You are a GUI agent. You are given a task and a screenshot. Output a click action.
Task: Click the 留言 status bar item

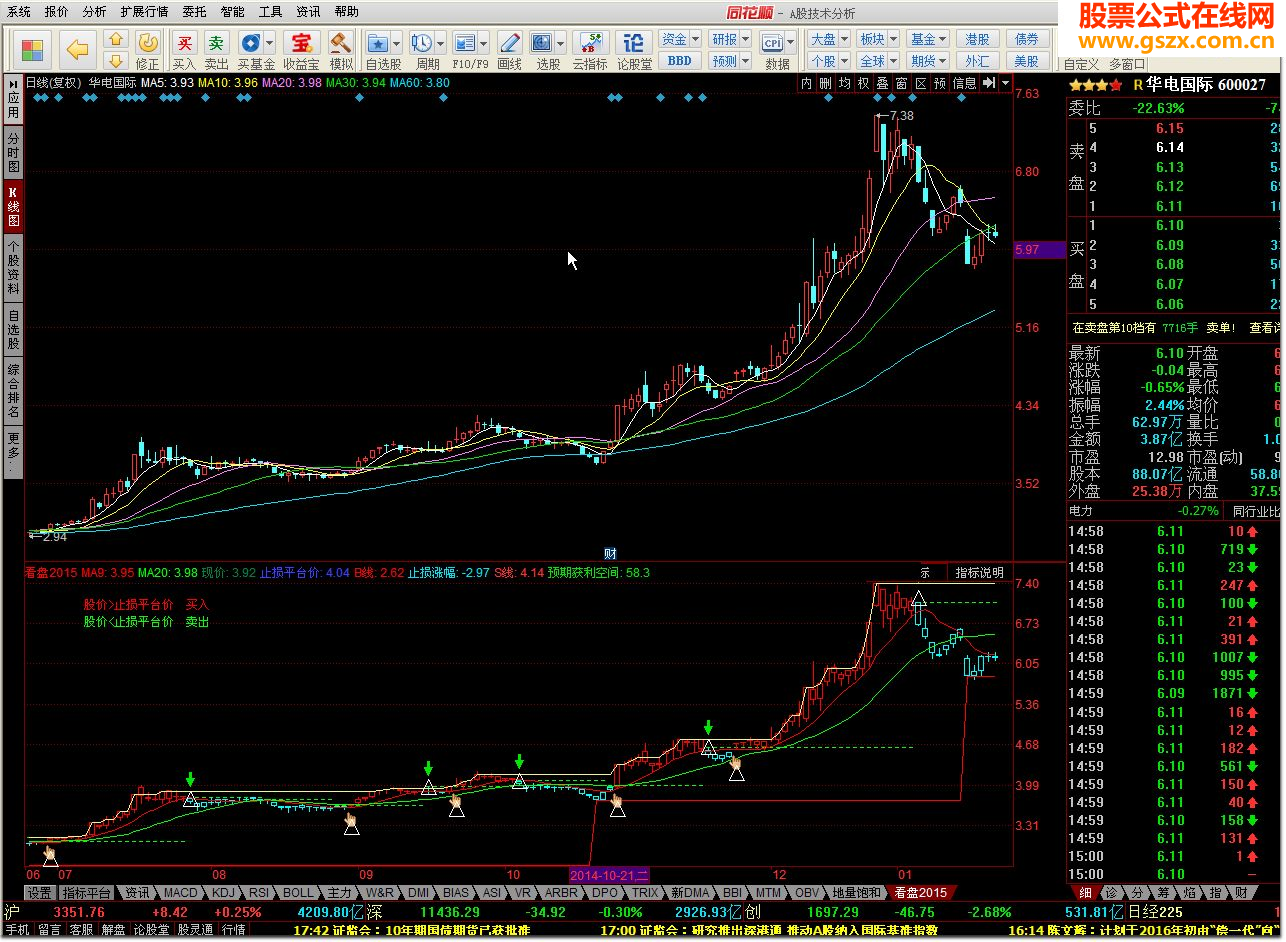(49, 929)
